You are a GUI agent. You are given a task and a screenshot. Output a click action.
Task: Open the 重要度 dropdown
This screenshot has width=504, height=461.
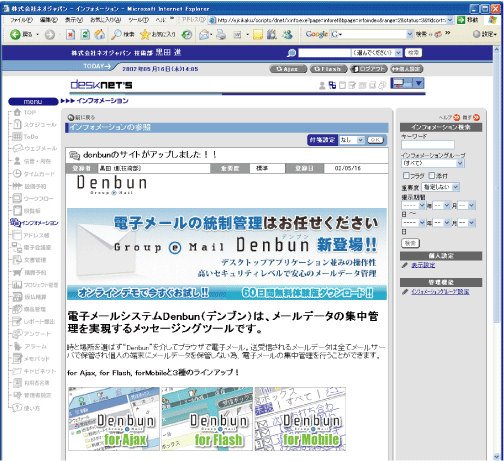440,187
